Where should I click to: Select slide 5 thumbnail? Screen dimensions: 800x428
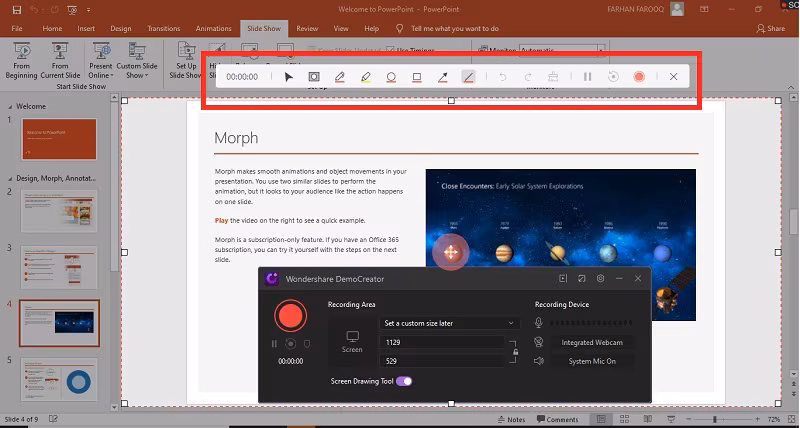[x=59, y=380]
